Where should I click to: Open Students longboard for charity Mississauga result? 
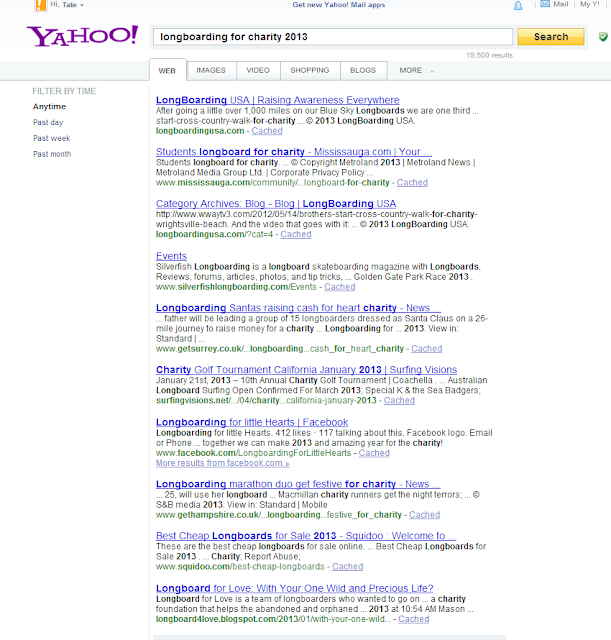pyautogui.click(x=294, y=152)
